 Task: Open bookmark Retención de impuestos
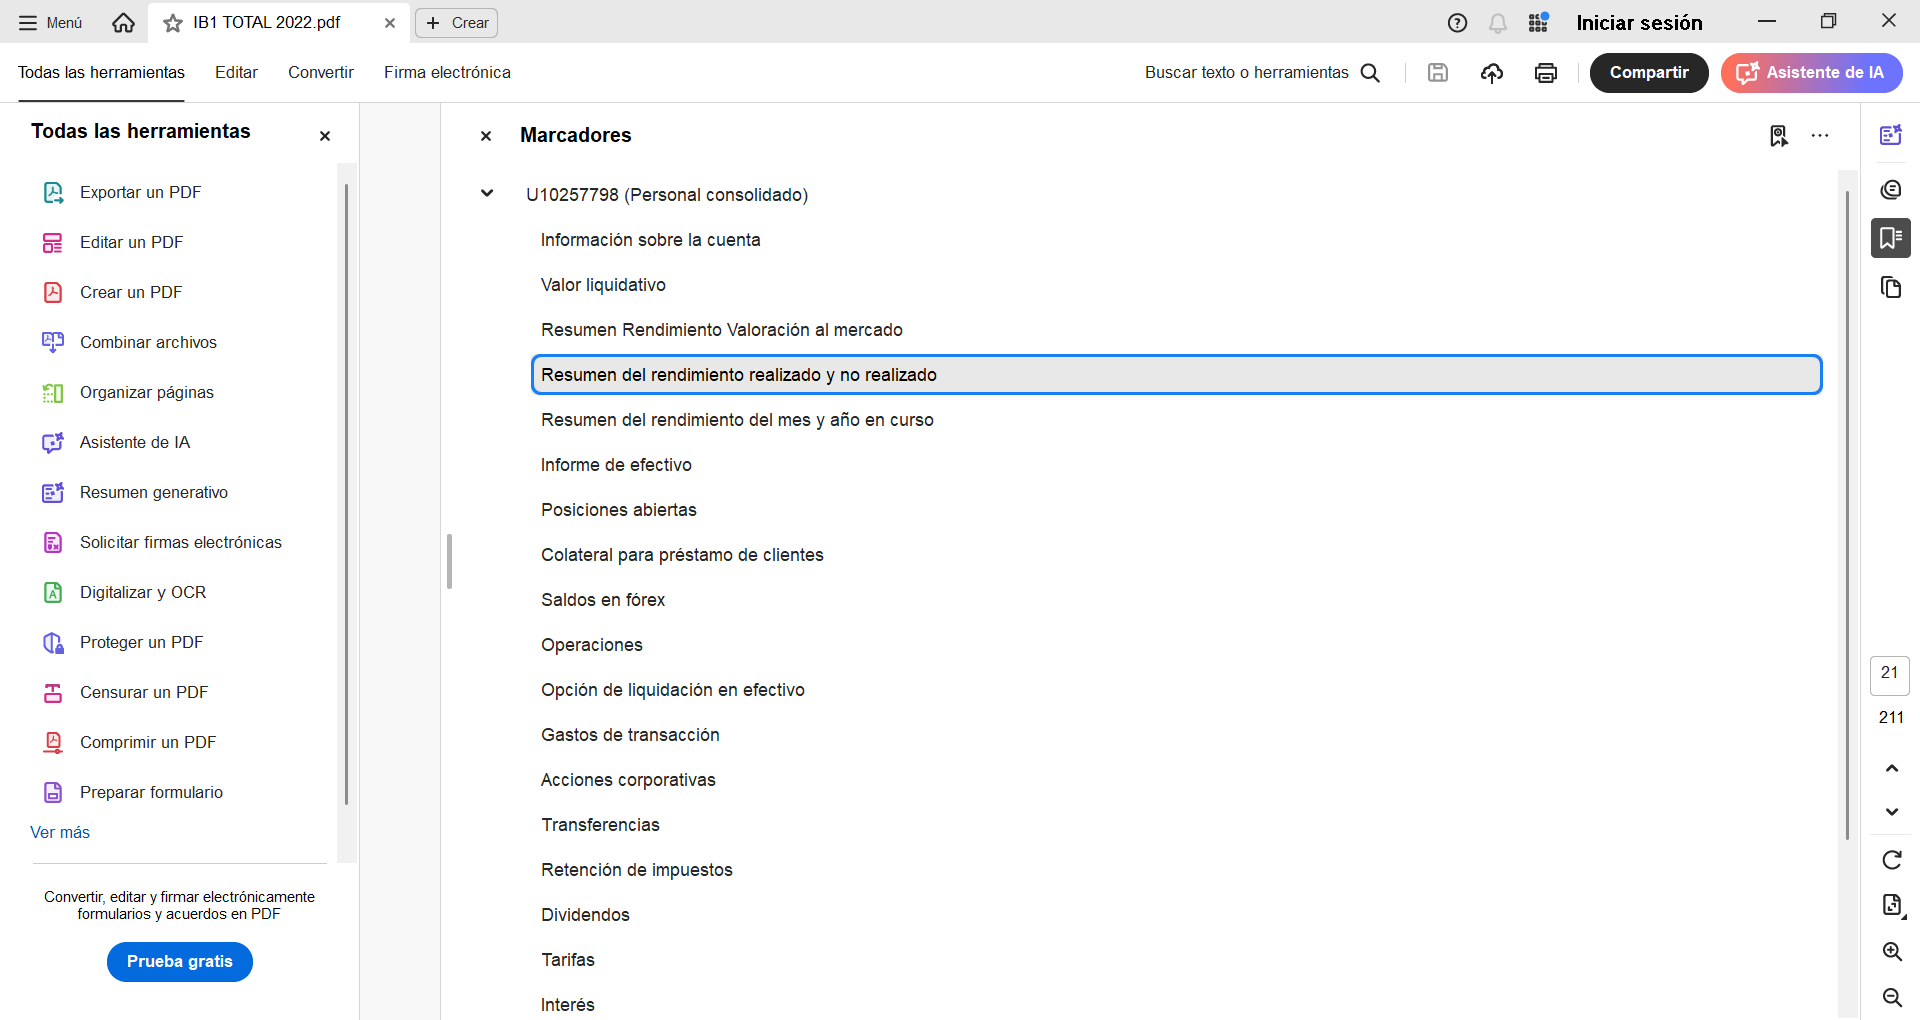(637, 870)
